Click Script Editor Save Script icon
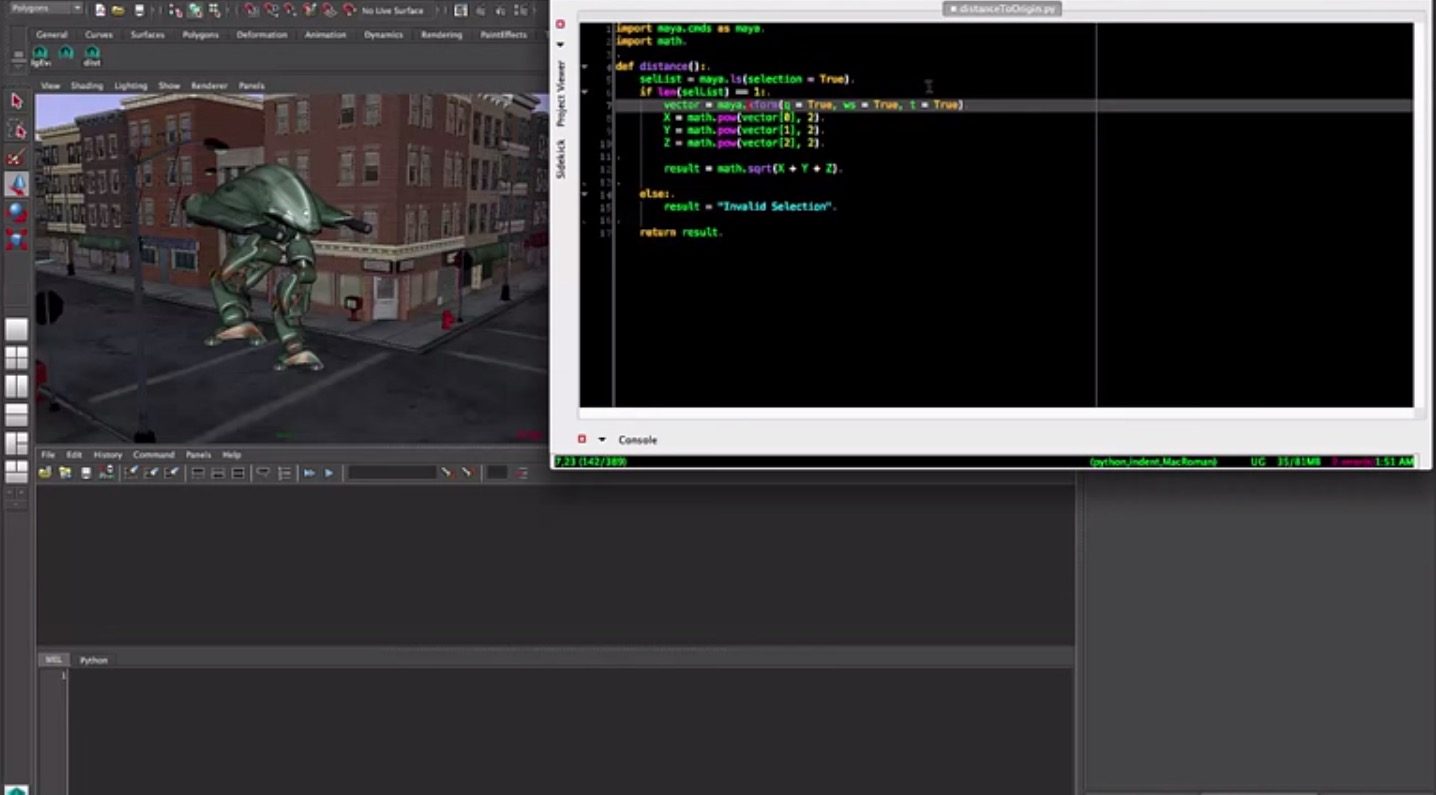1436x795 pixels. click(x=86, y=472)
